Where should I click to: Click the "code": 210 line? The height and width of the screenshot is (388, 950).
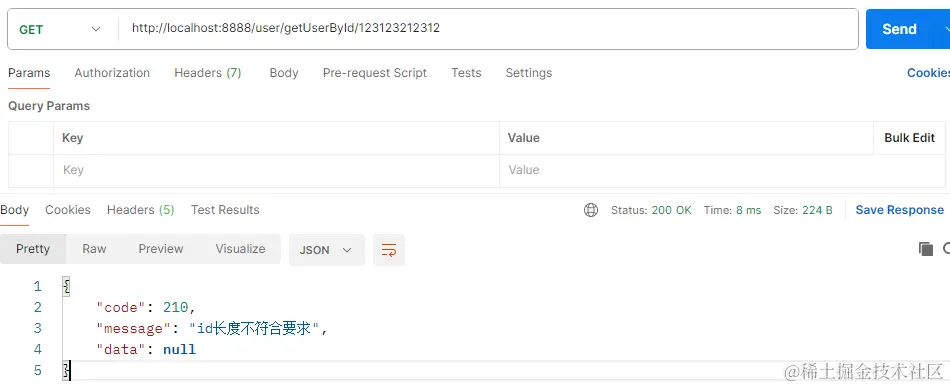point(146,307)
